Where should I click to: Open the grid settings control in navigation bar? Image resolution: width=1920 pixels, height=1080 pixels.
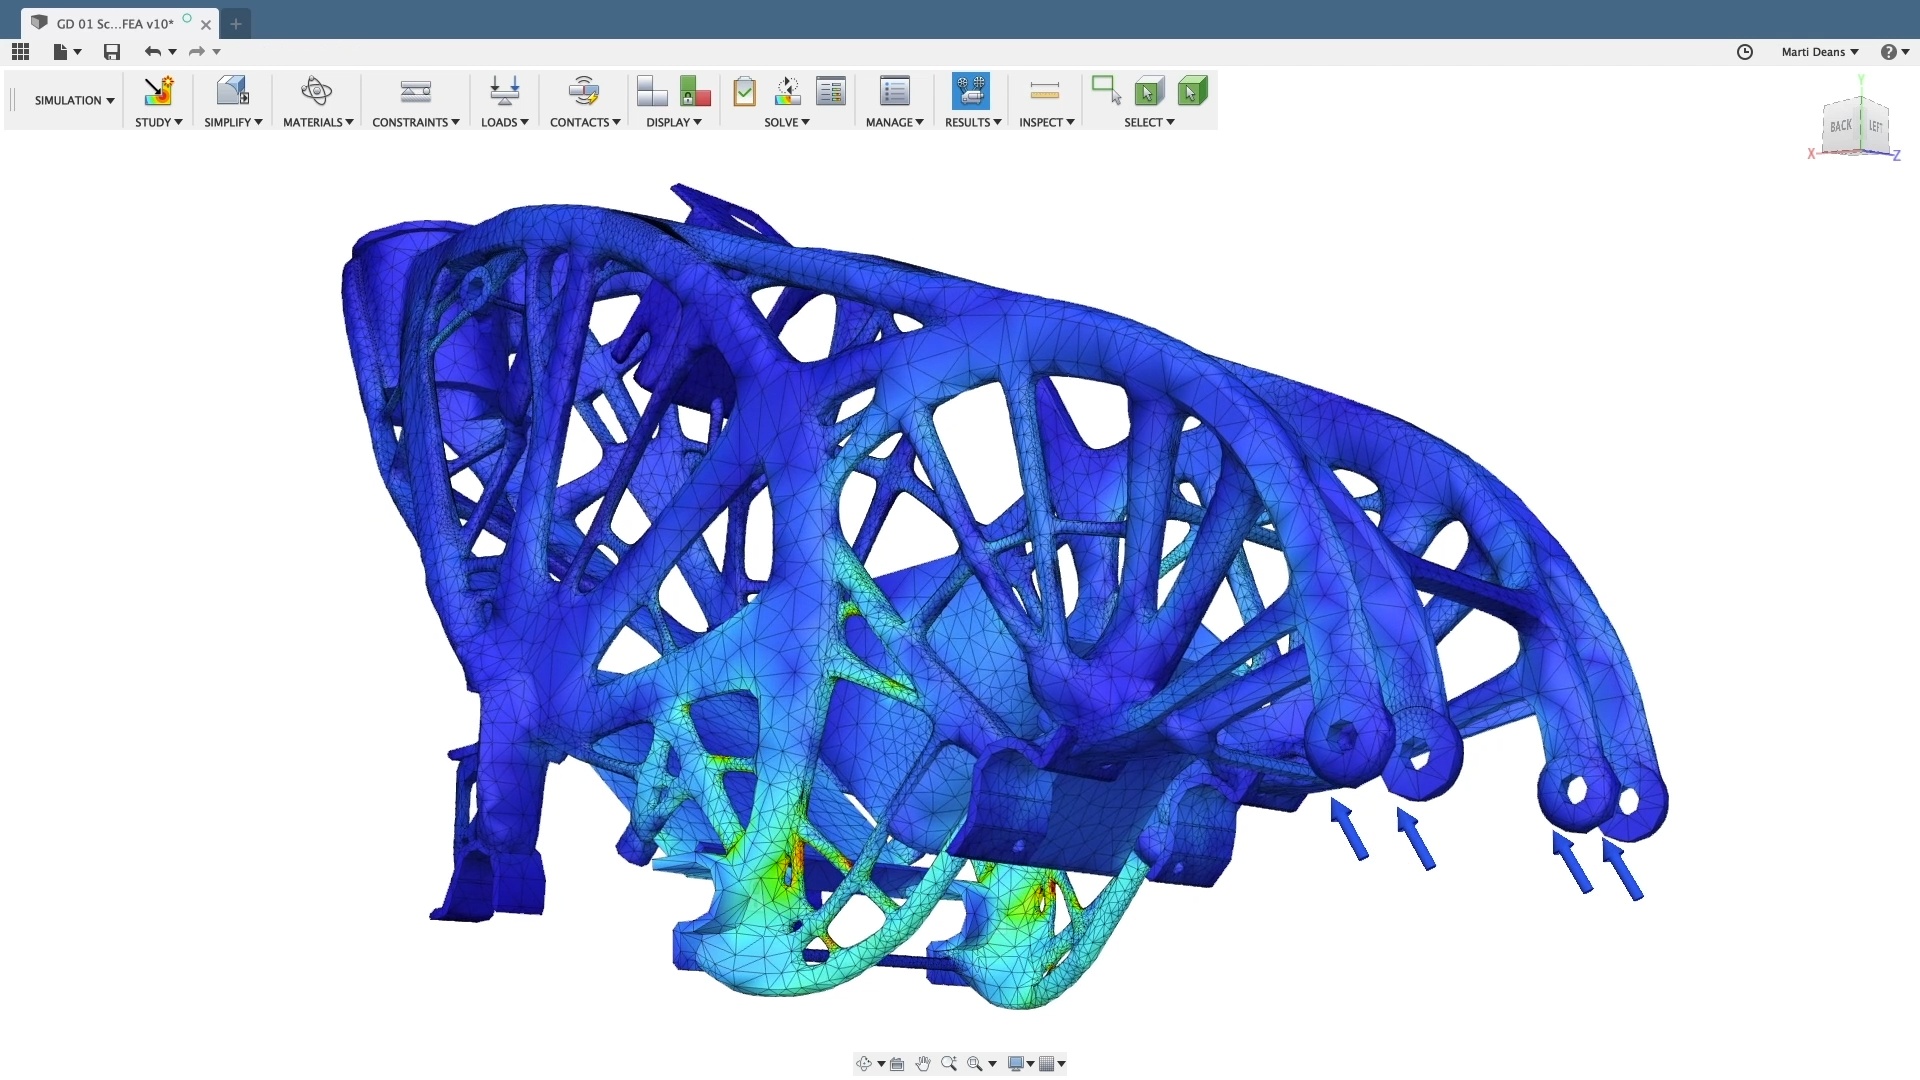tap(1049, 1063)
